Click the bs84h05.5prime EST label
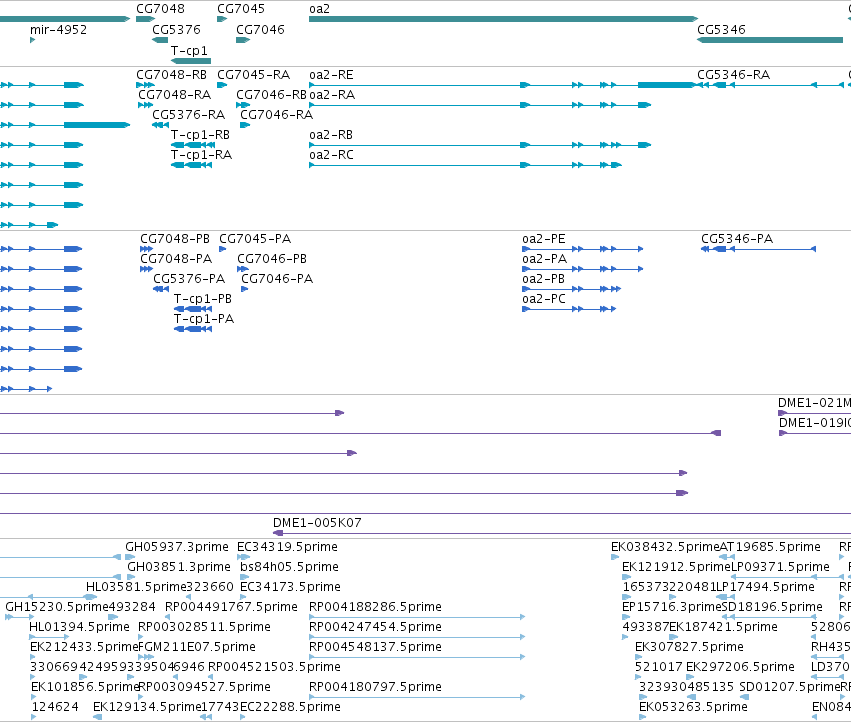851x722 pixels. point(289,567)
